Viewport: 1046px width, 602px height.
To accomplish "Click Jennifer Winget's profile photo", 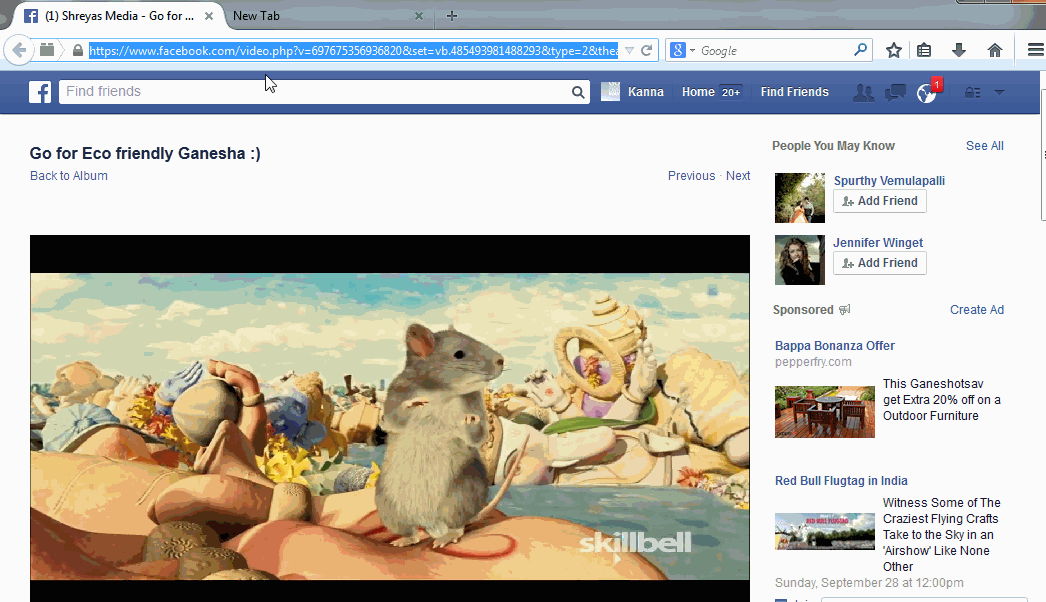I will click(x=800, y=260).
